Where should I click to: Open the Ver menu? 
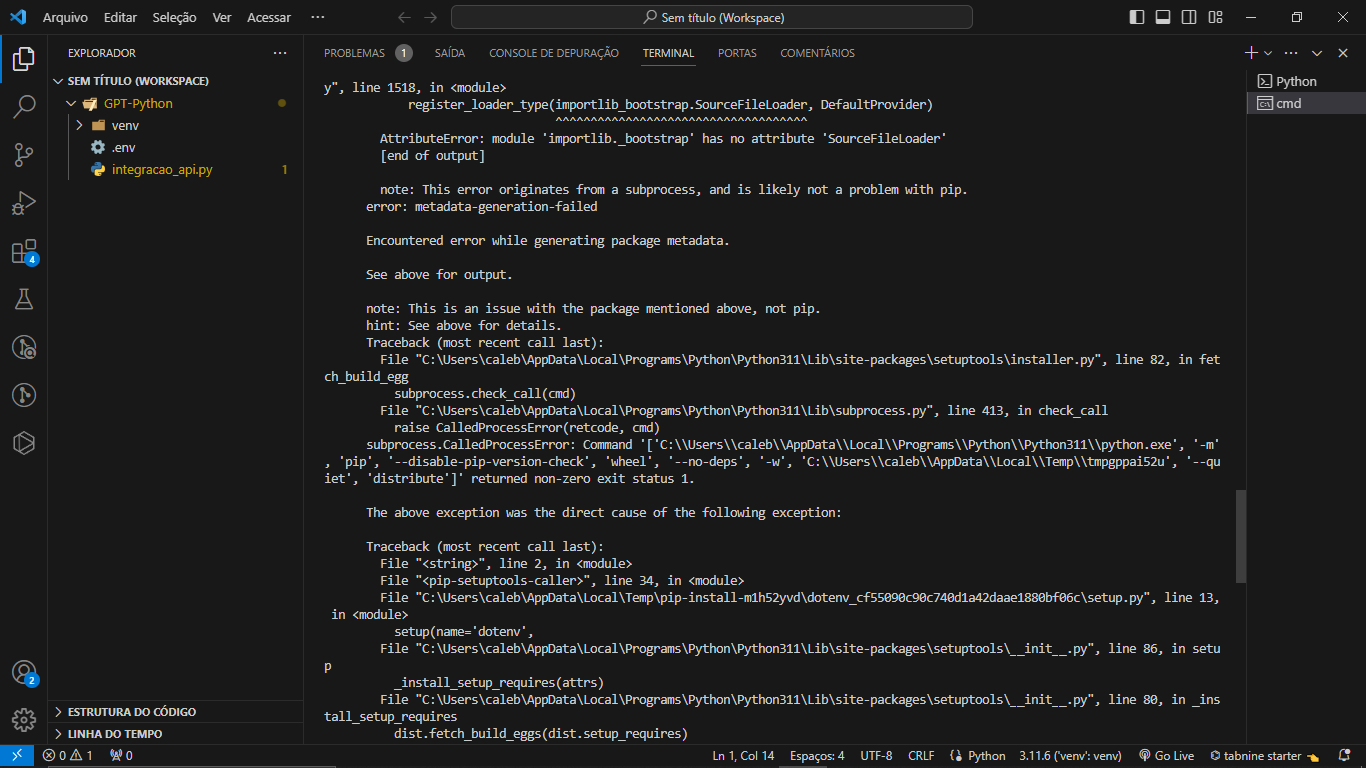pyautogui.click(x=222, y=17)
